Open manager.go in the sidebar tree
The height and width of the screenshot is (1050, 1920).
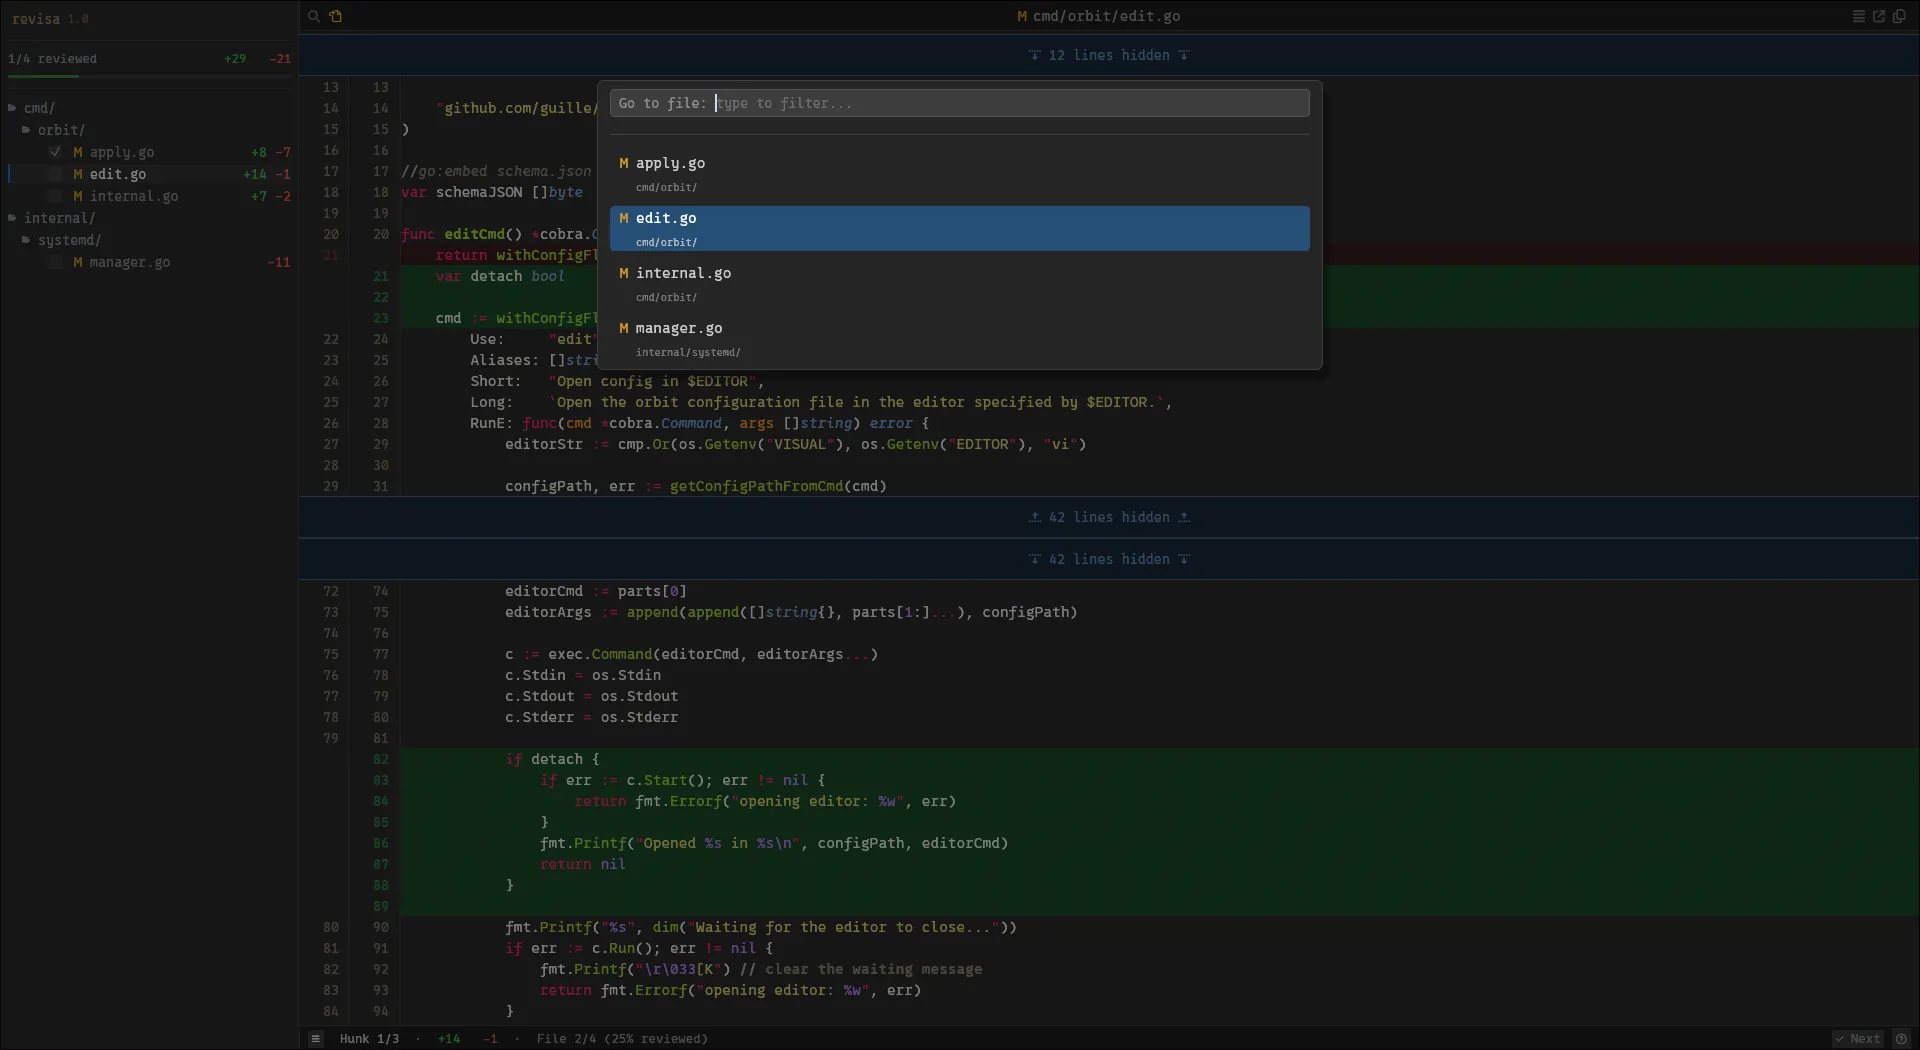(130, 262)
